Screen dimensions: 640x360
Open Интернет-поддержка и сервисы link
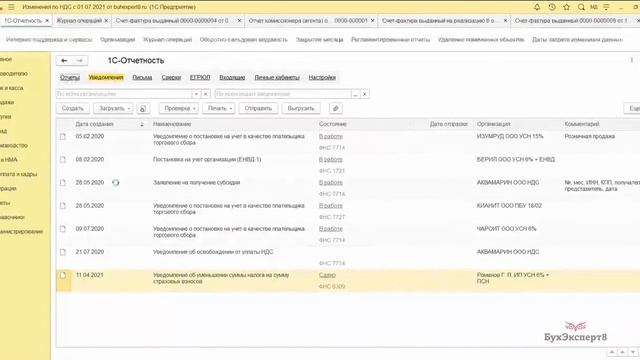click(x=49, y=40)
